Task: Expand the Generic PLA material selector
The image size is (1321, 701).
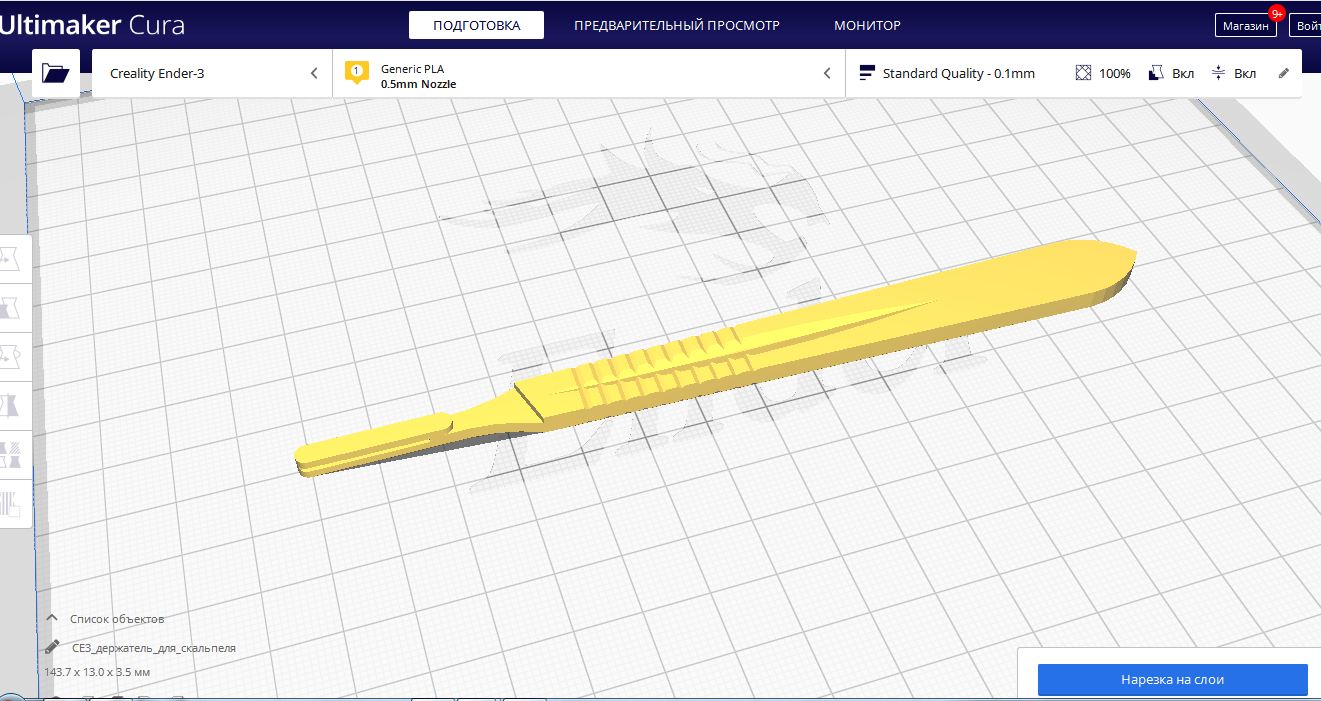Action: coord(589,73)
